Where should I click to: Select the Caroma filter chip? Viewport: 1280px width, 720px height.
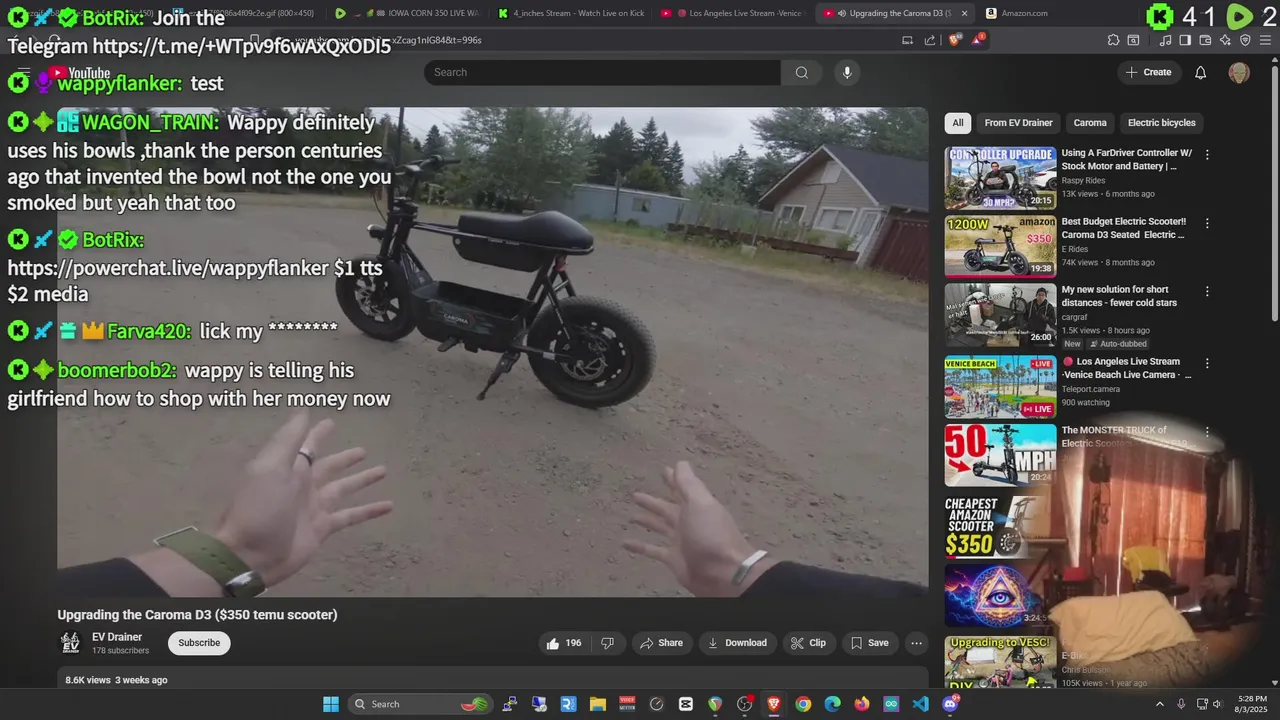pyautogui.click(x=1090, y=123)
